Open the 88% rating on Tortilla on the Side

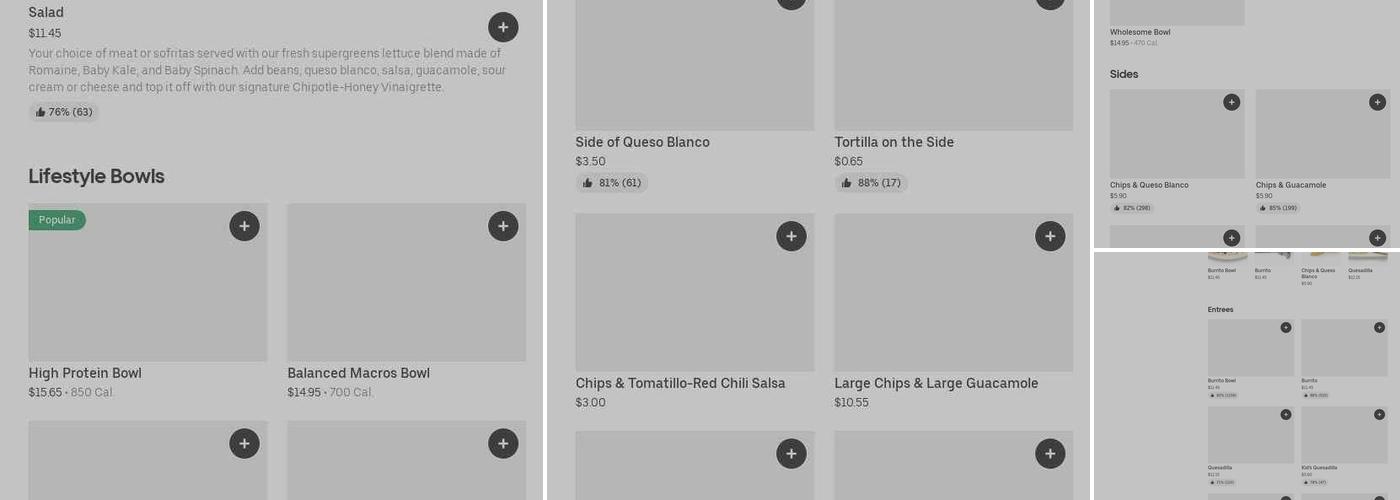click(x=871, y=183)
